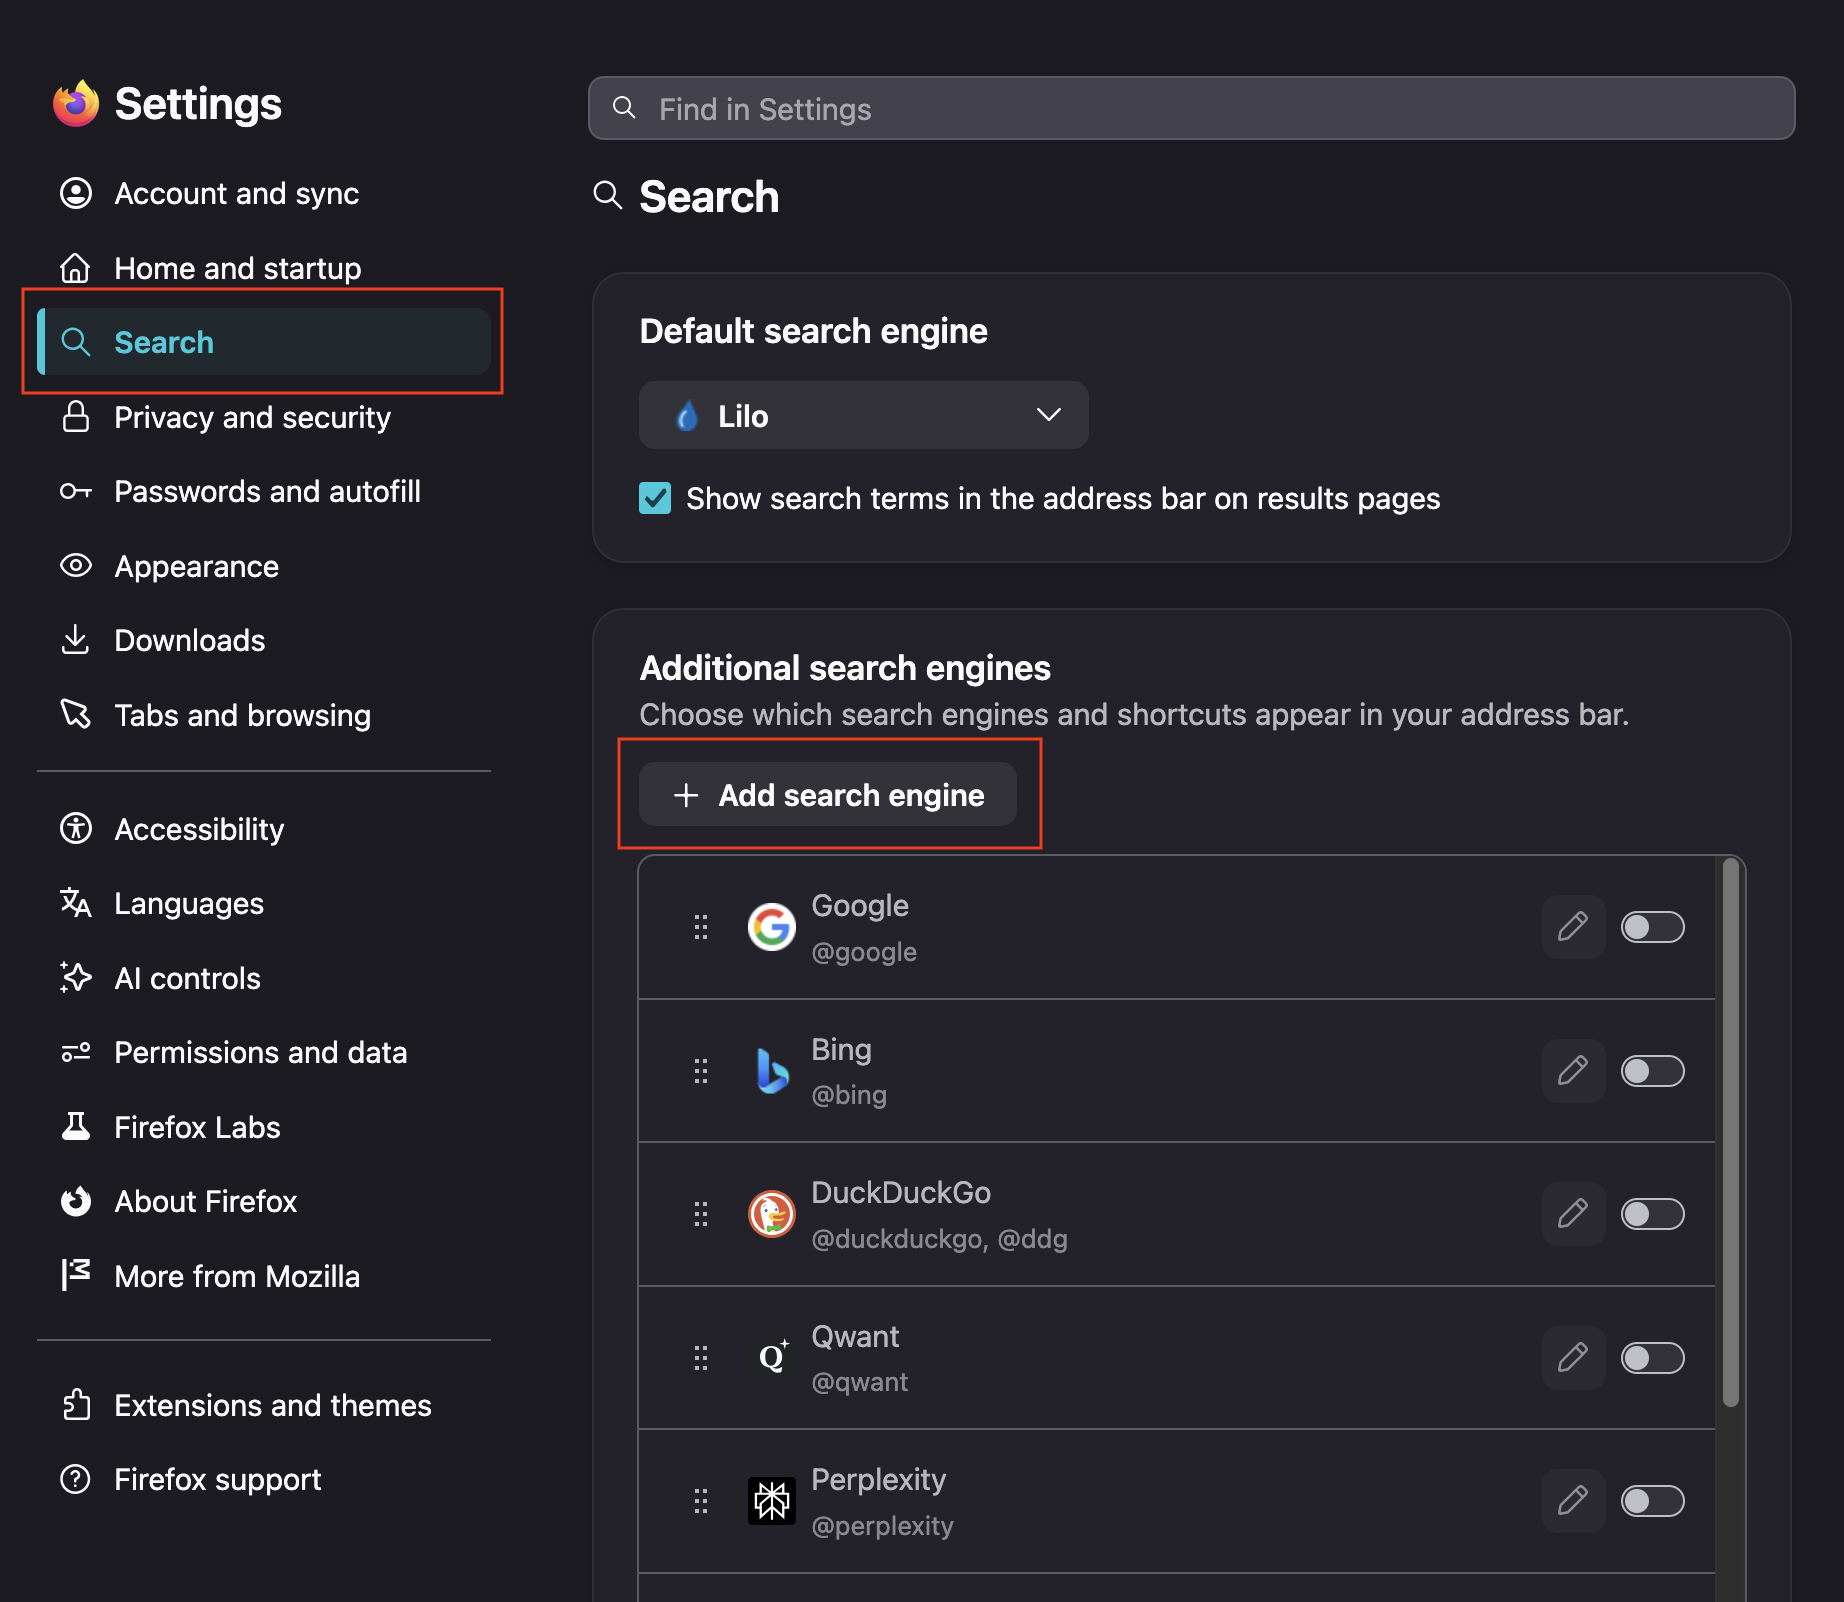Image resolution: width=1844 pixels, height=1602 pixels.
Task: Click the edit pencil icon for Qwant
Action: 1573,1358
